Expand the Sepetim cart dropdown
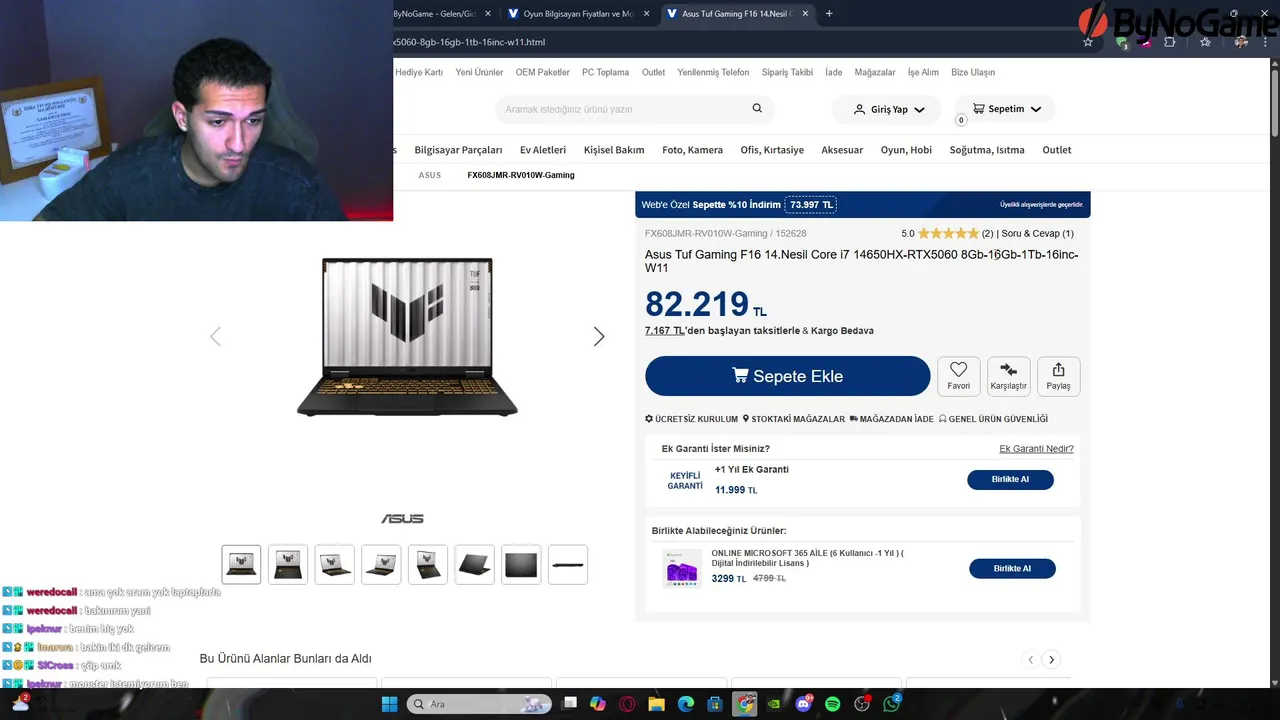The height and width of the screenshot is (720, 1280). 1005,109
